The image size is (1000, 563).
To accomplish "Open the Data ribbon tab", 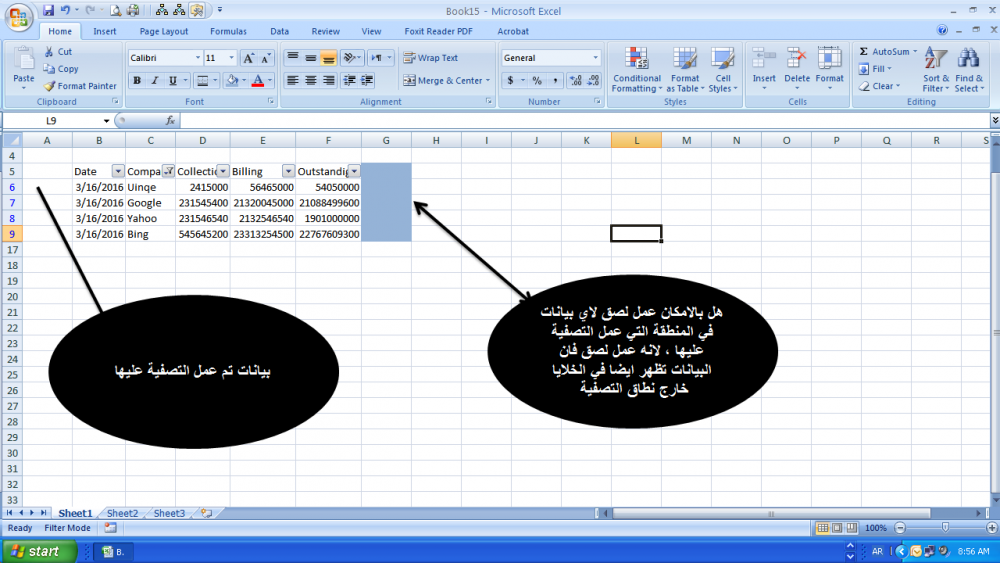I will (x=279, y=31).
